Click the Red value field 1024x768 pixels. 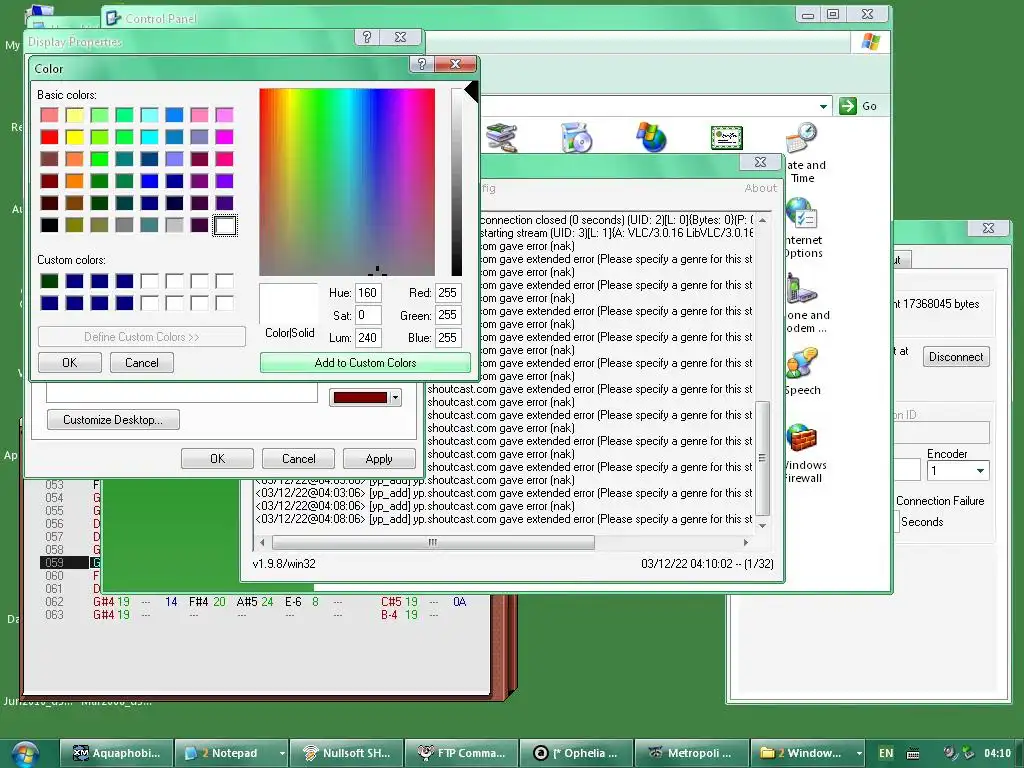click(x=448, y=293)
